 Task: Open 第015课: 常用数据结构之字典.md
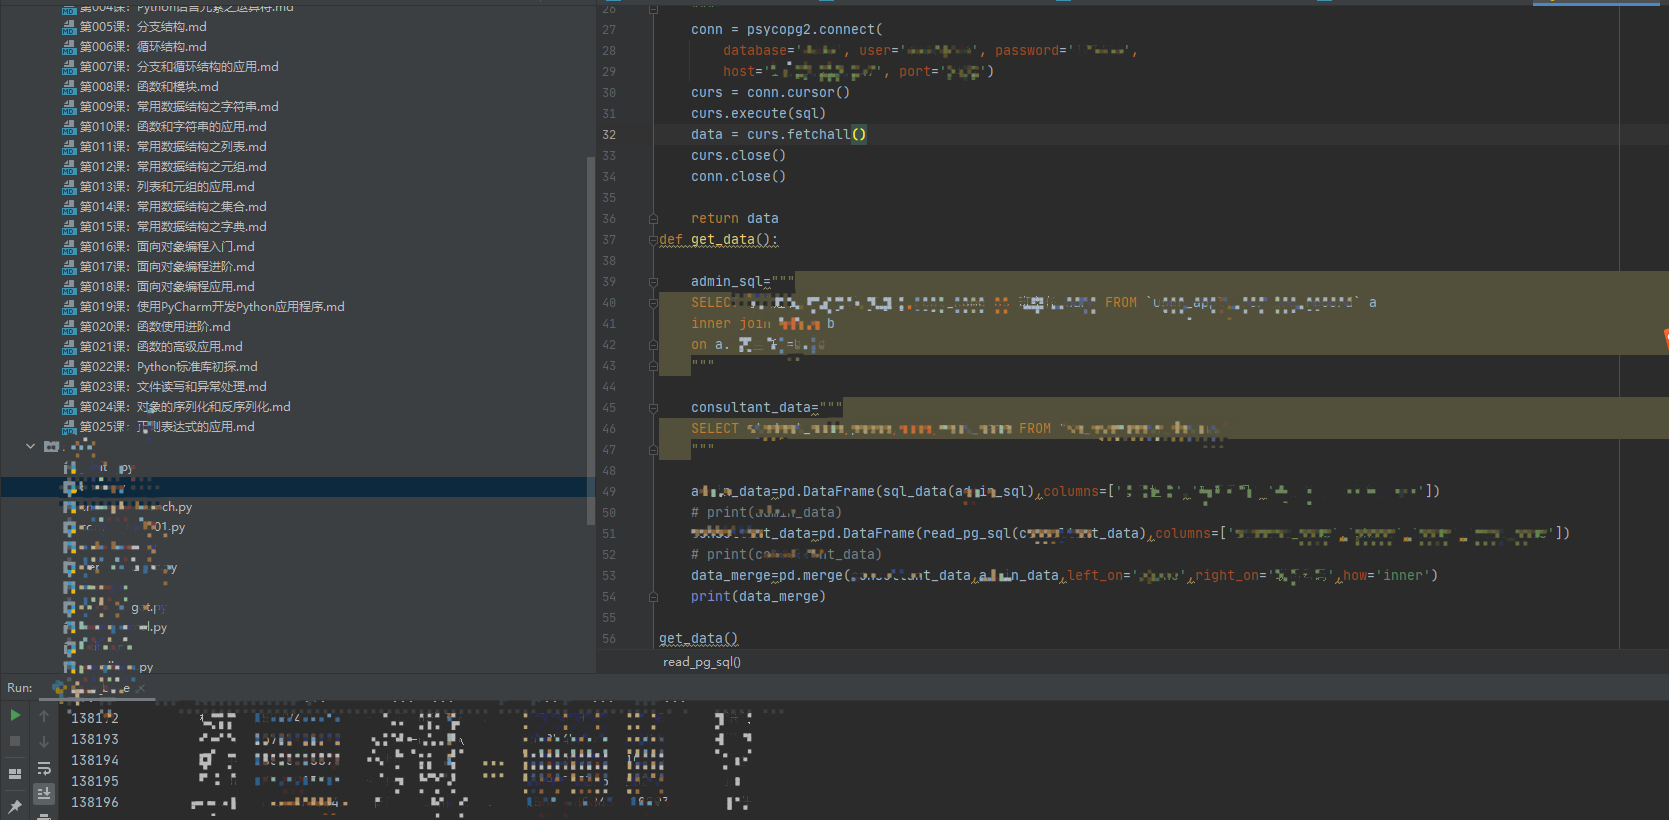pyautogui.click(x=173, y=227)
